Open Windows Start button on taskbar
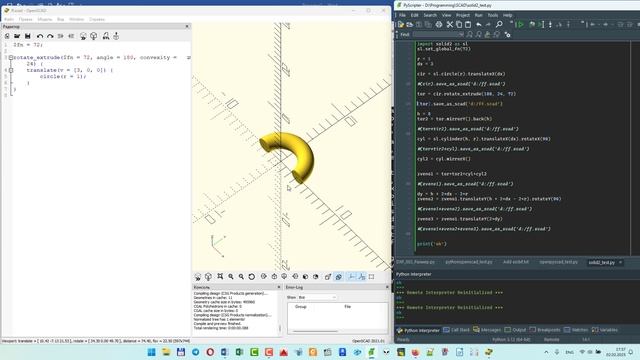This screenshot has height=360, width=640. 151,352
